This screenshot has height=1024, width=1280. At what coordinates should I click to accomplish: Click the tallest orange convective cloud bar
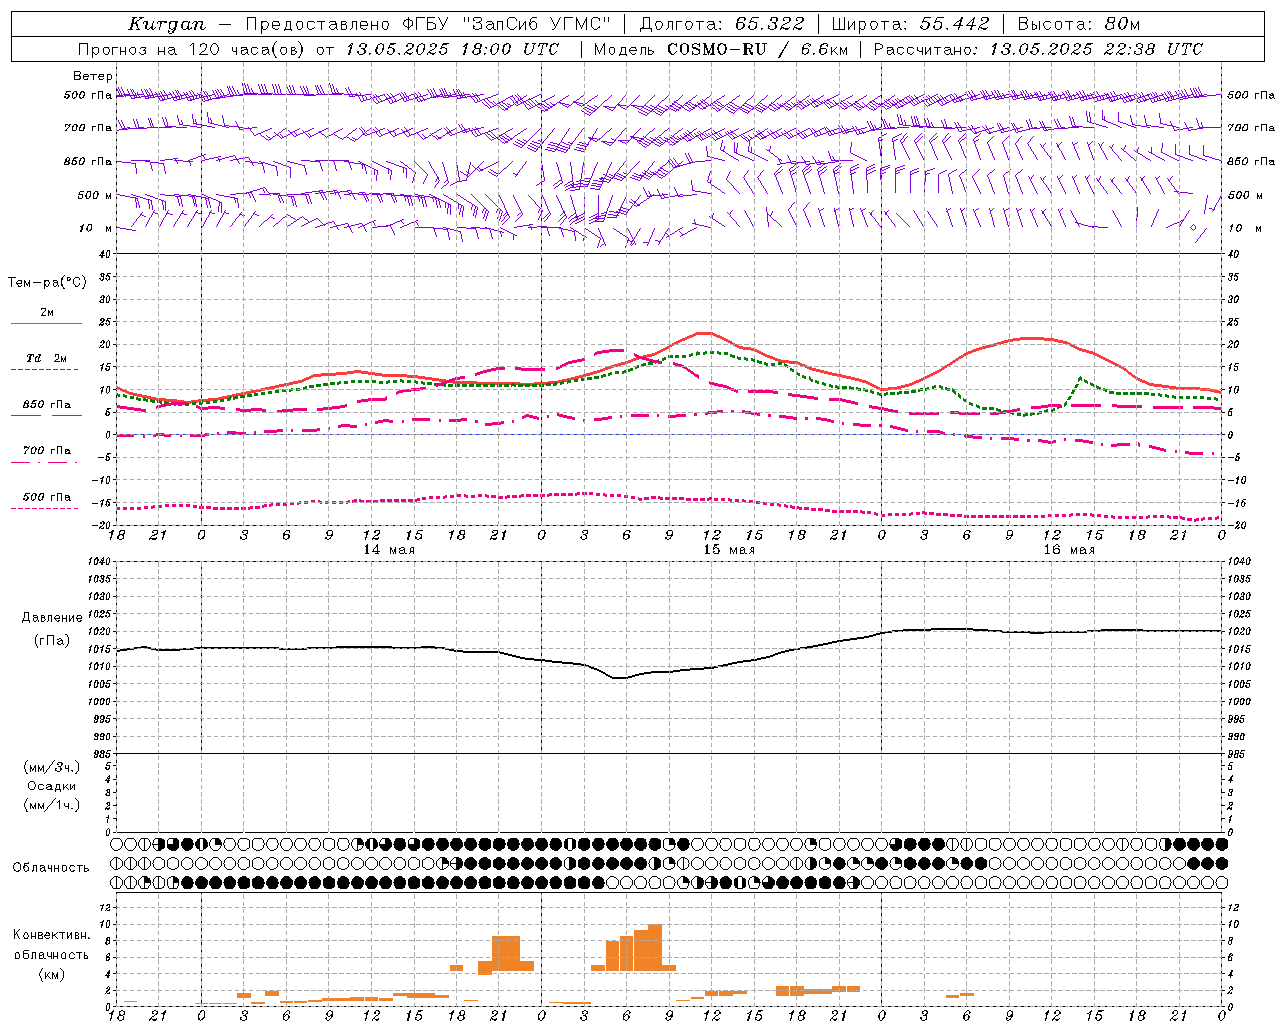click(x=654, y=947)
